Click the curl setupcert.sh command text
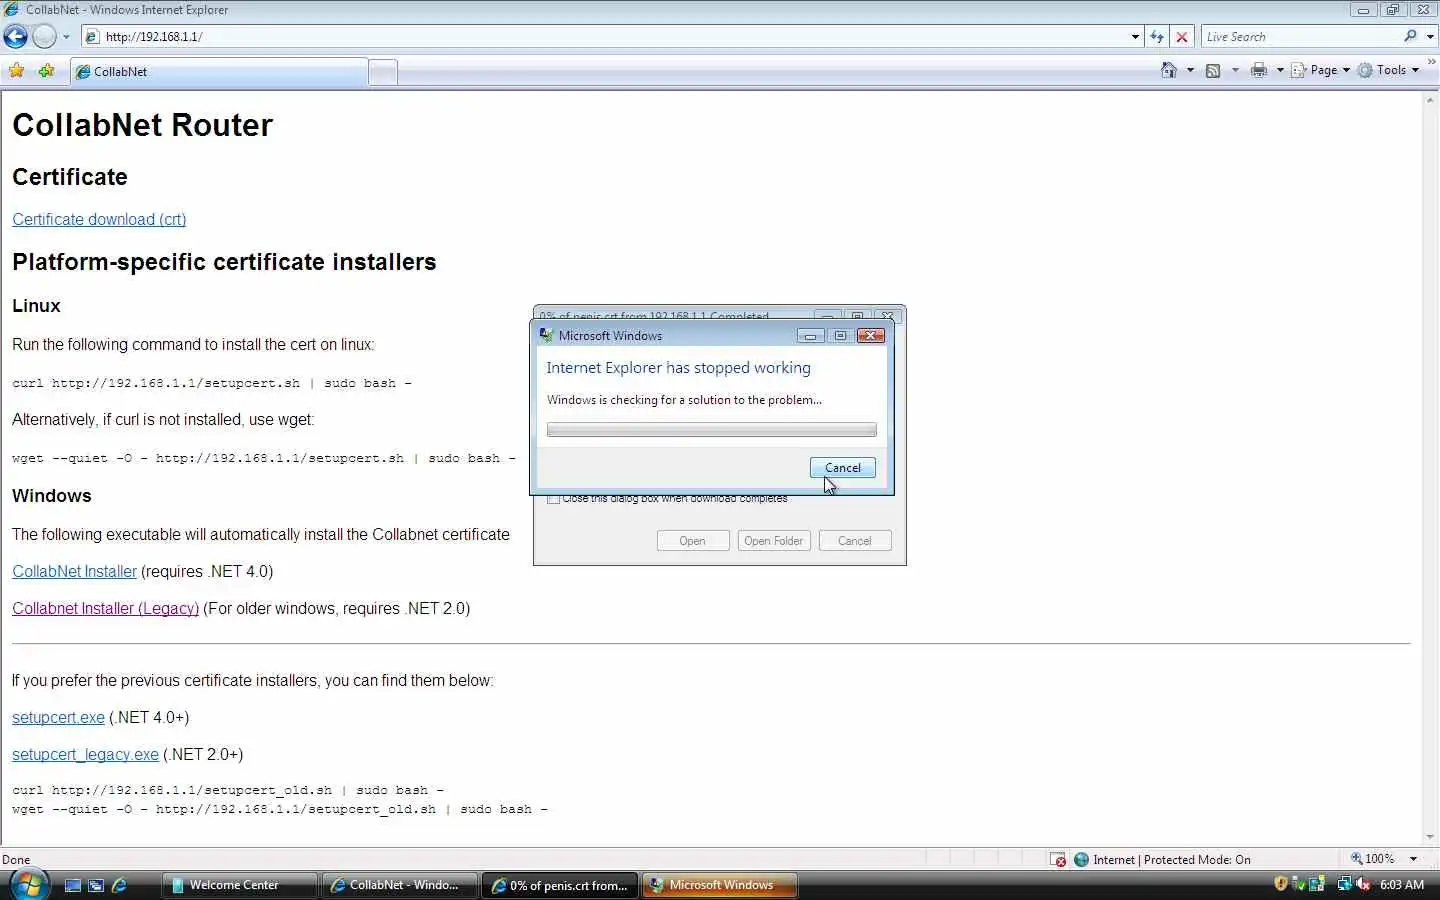1440x900 pixels. tap(212, 384)
